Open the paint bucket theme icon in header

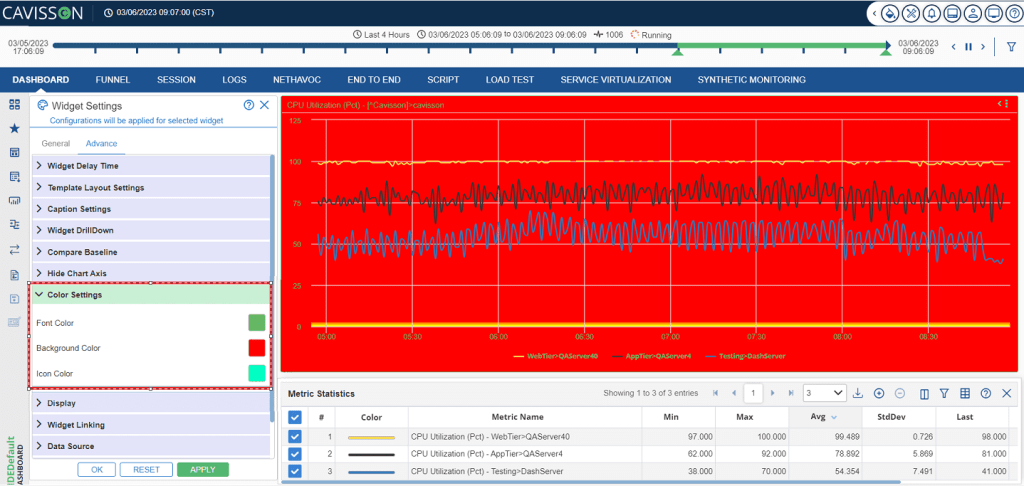coord(889,12)
